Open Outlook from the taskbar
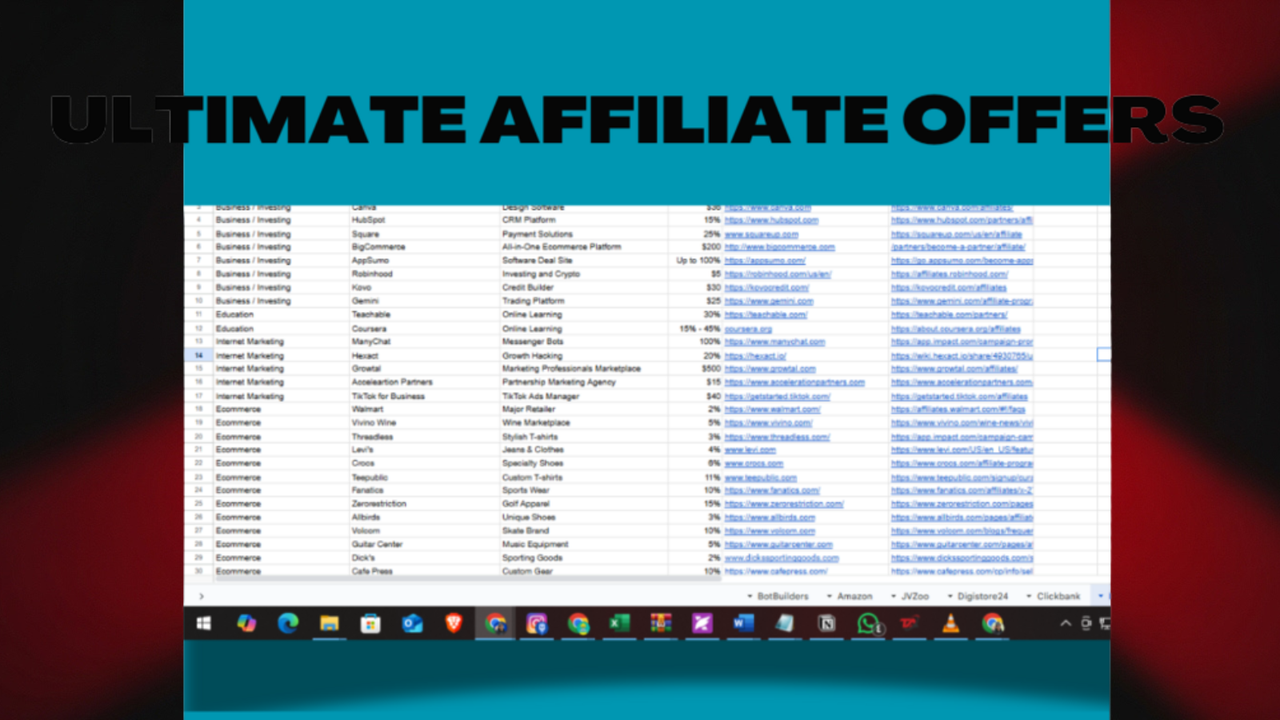 point(412,624)
